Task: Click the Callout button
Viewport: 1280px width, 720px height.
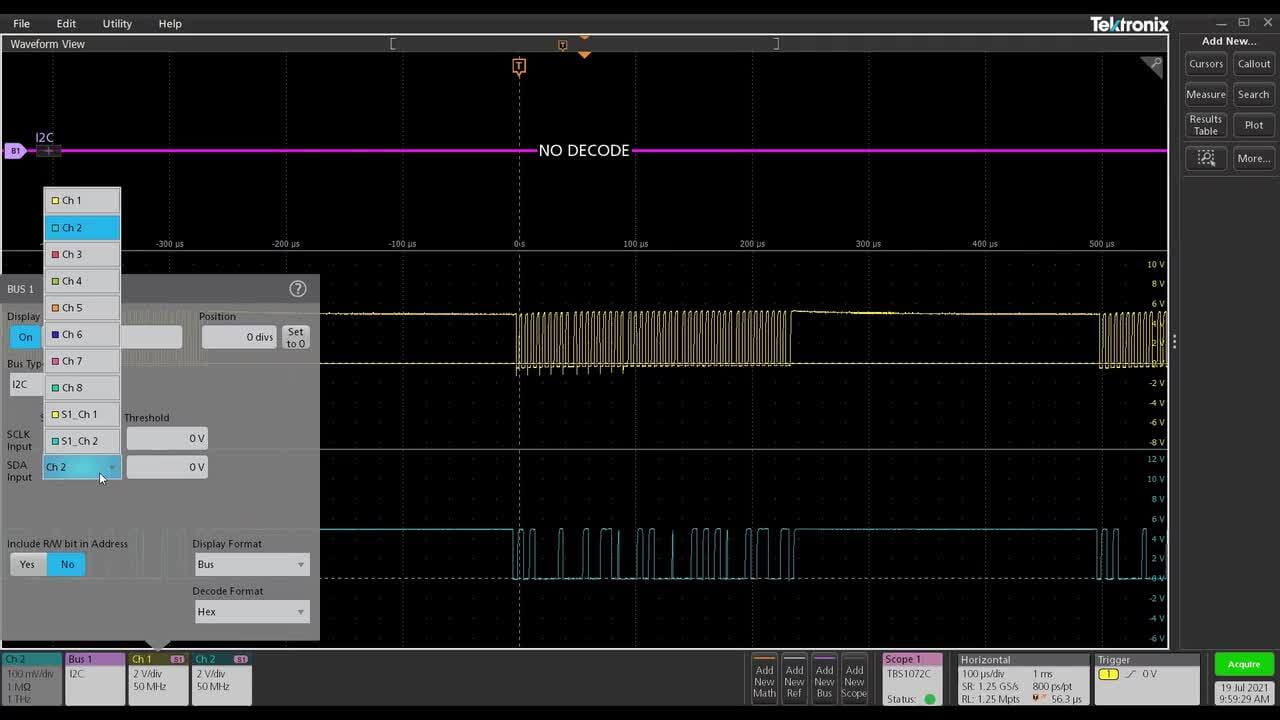Action: (x=1254, y=64)
